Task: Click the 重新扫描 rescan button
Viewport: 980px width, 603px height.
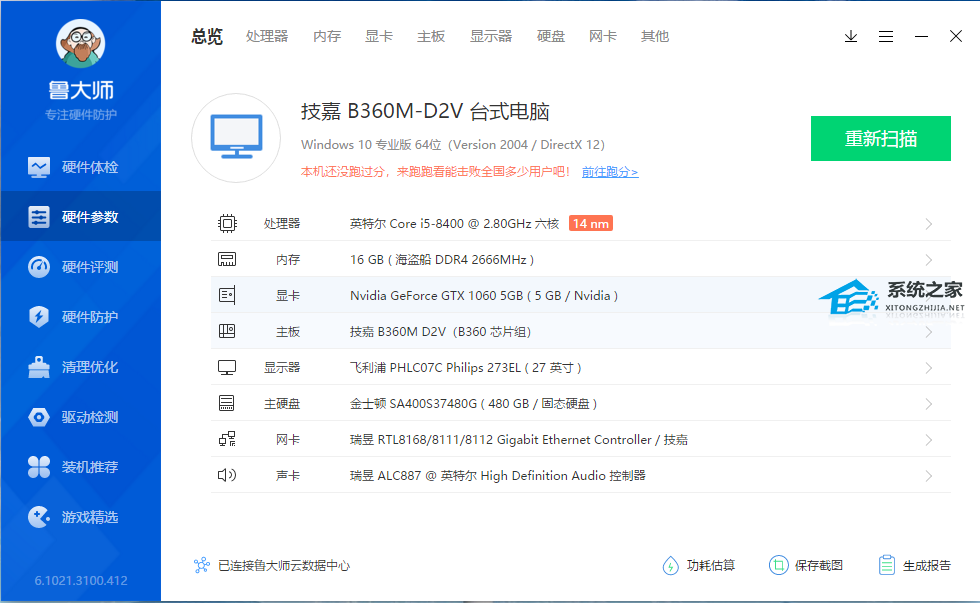Action: 881,138
